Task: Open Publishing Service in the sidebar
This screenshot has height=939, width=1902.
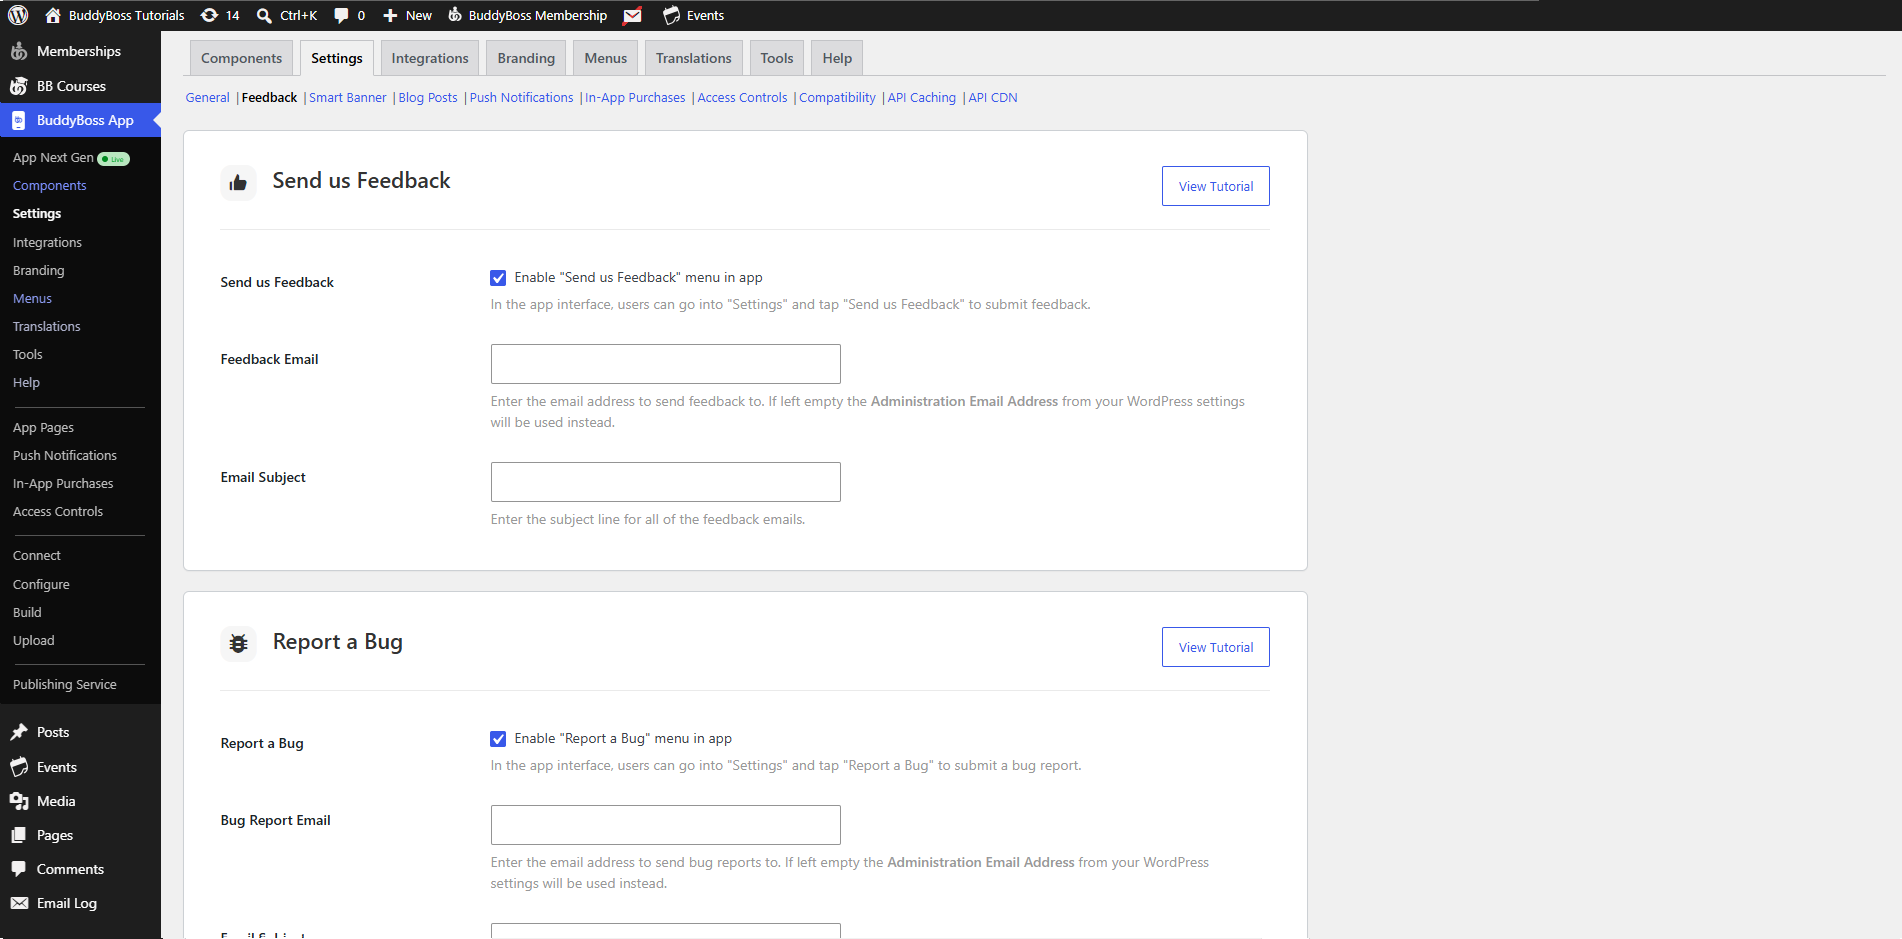Action: 65,684
